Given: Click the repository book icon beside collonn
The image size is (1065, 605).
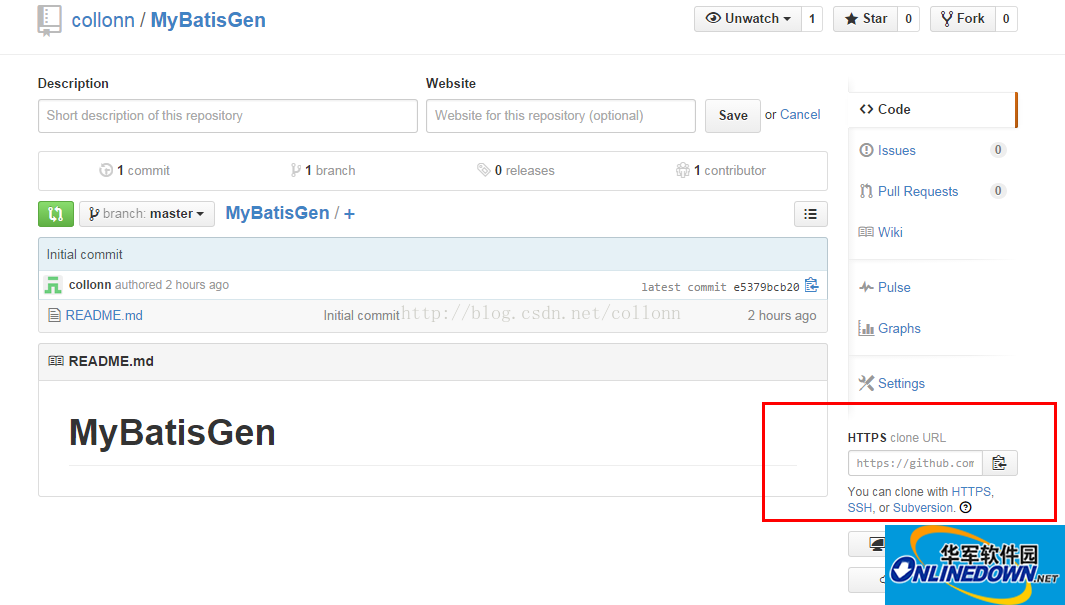Looking at the screenshot, I should 49,20.
